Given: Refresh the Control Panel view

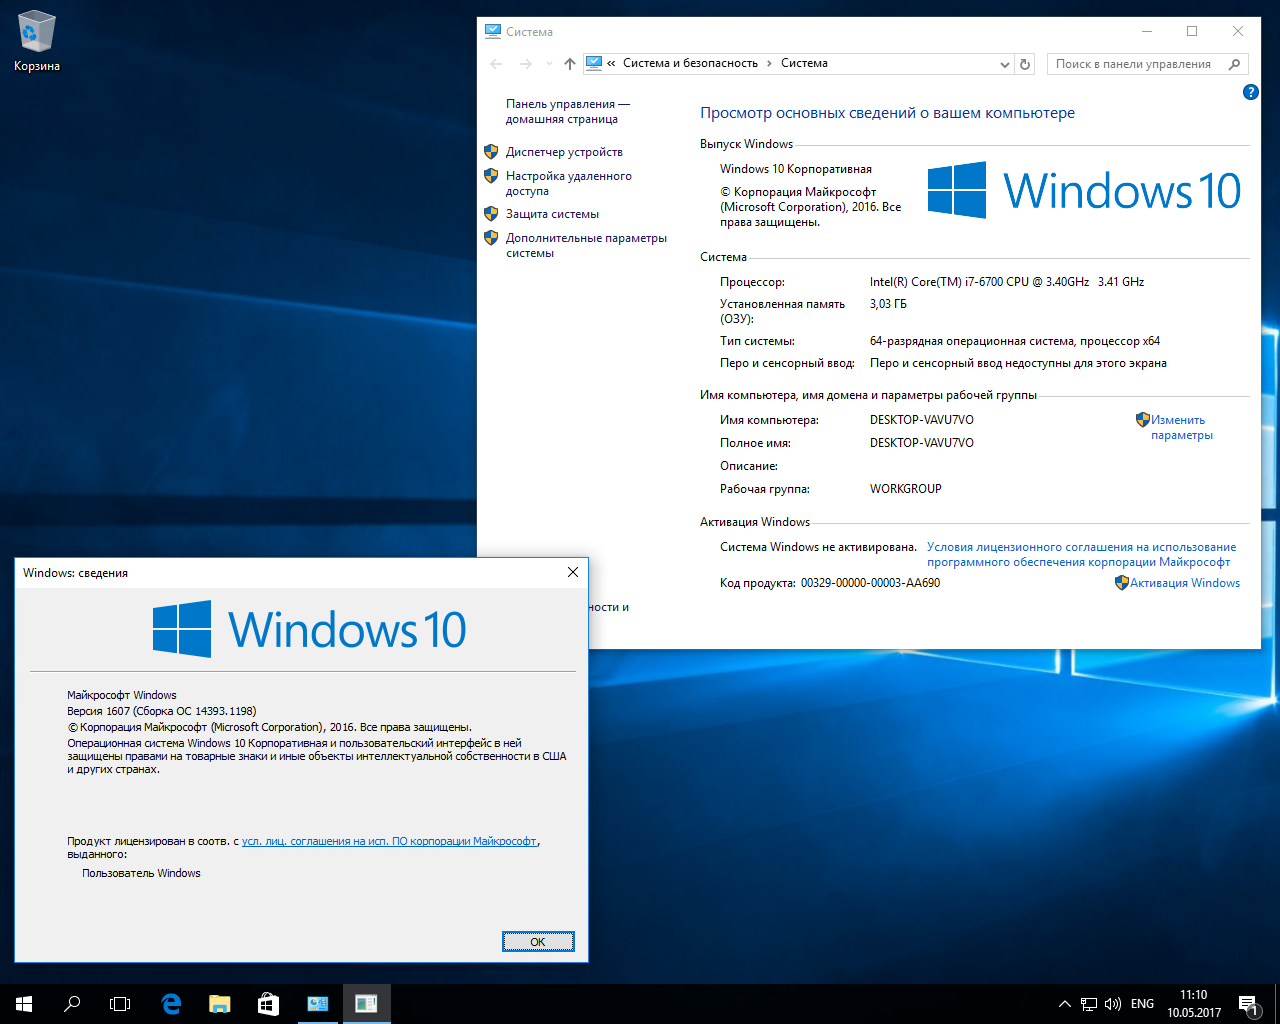Looking at the screenshot, I should point(1025,64).
